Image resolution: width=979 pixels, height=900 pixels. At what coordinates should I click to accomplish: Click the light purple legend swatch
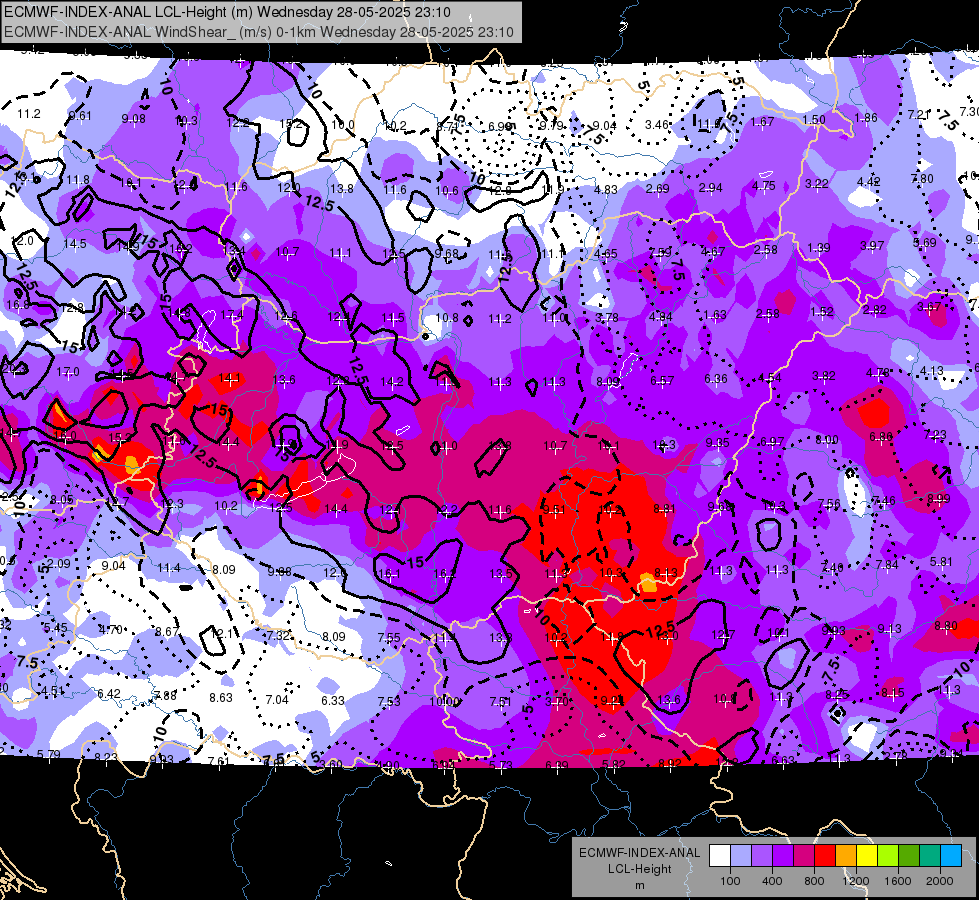click(x=762, y=856)
